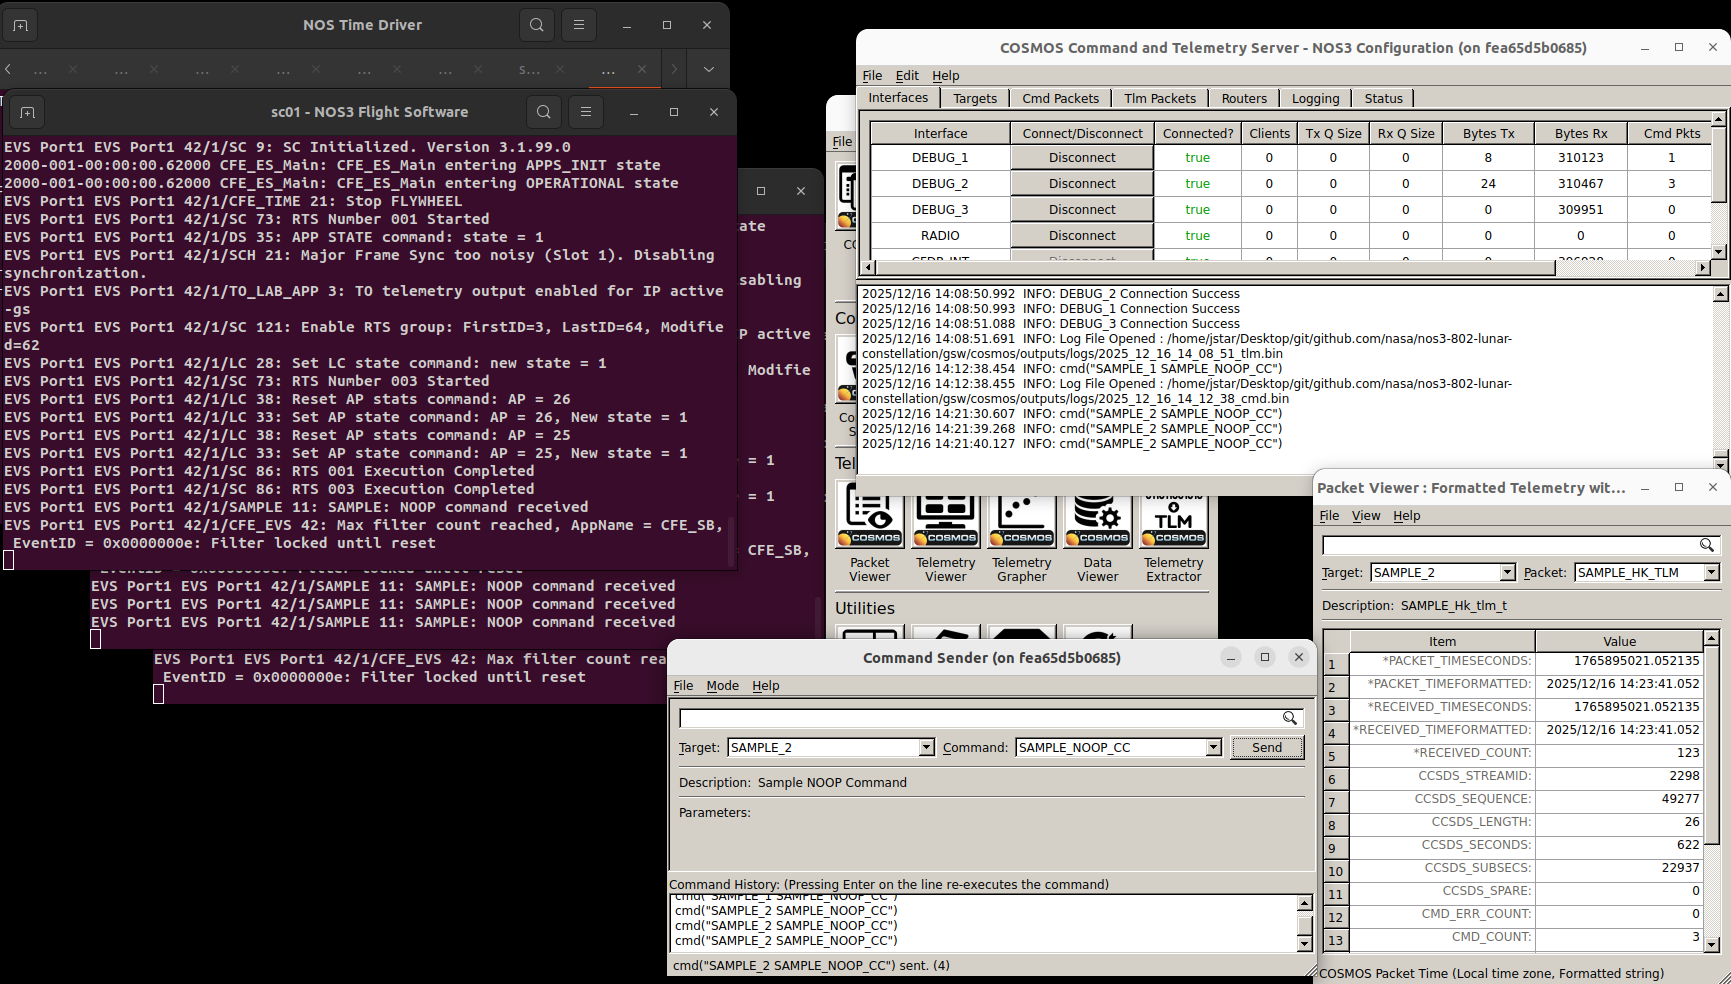Open Edit menu in COSMOS Server window
This screenshot has height=984, width=1731.
(x=907, y=75)
